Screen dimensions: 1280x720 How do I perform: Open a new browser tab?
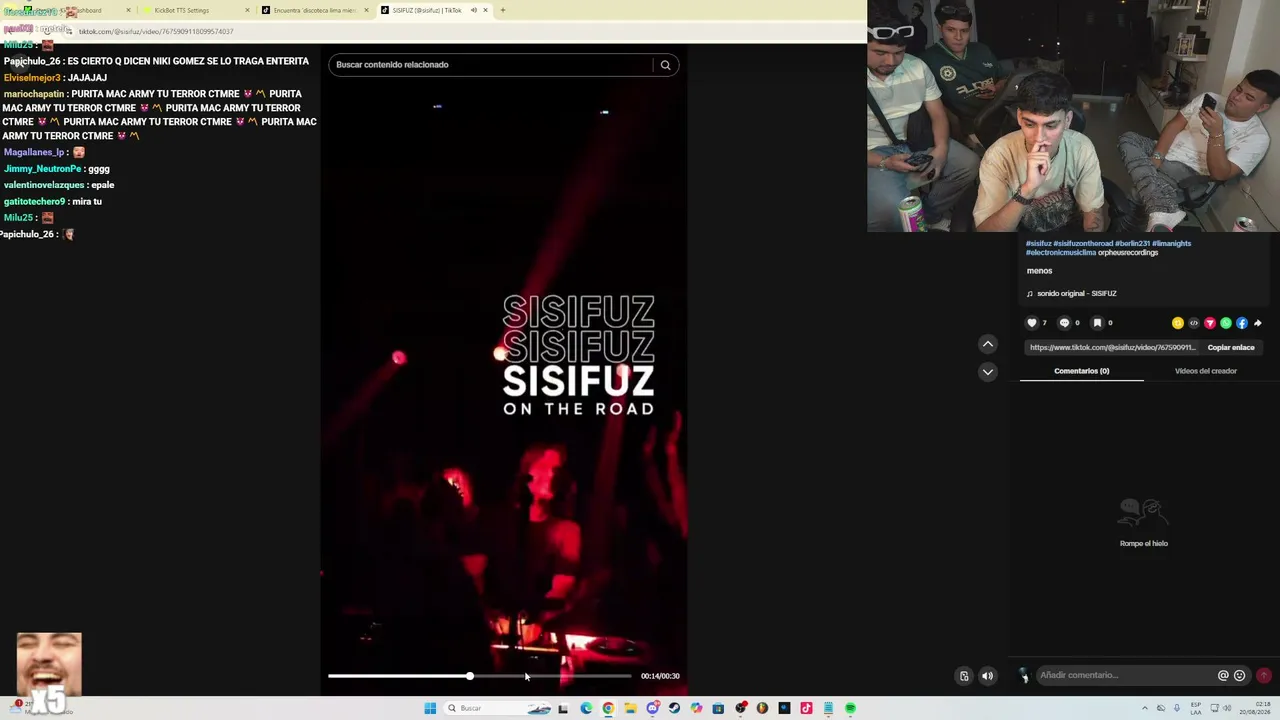click(502, 10)
